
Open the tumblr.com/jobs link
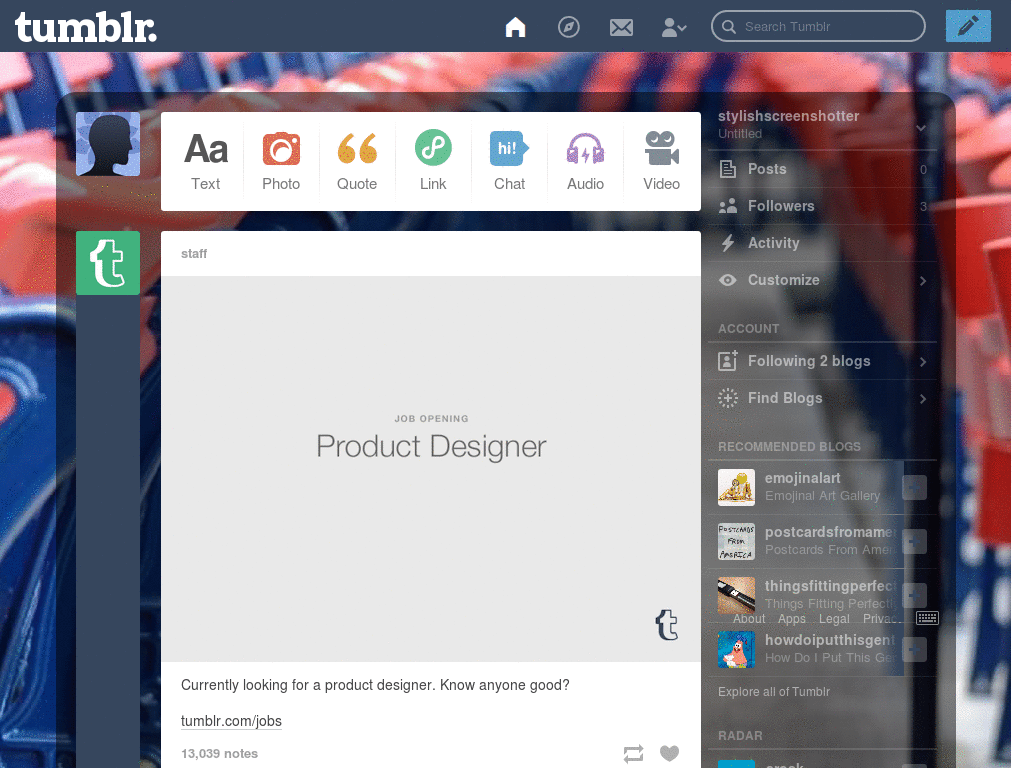coord(231,721)
